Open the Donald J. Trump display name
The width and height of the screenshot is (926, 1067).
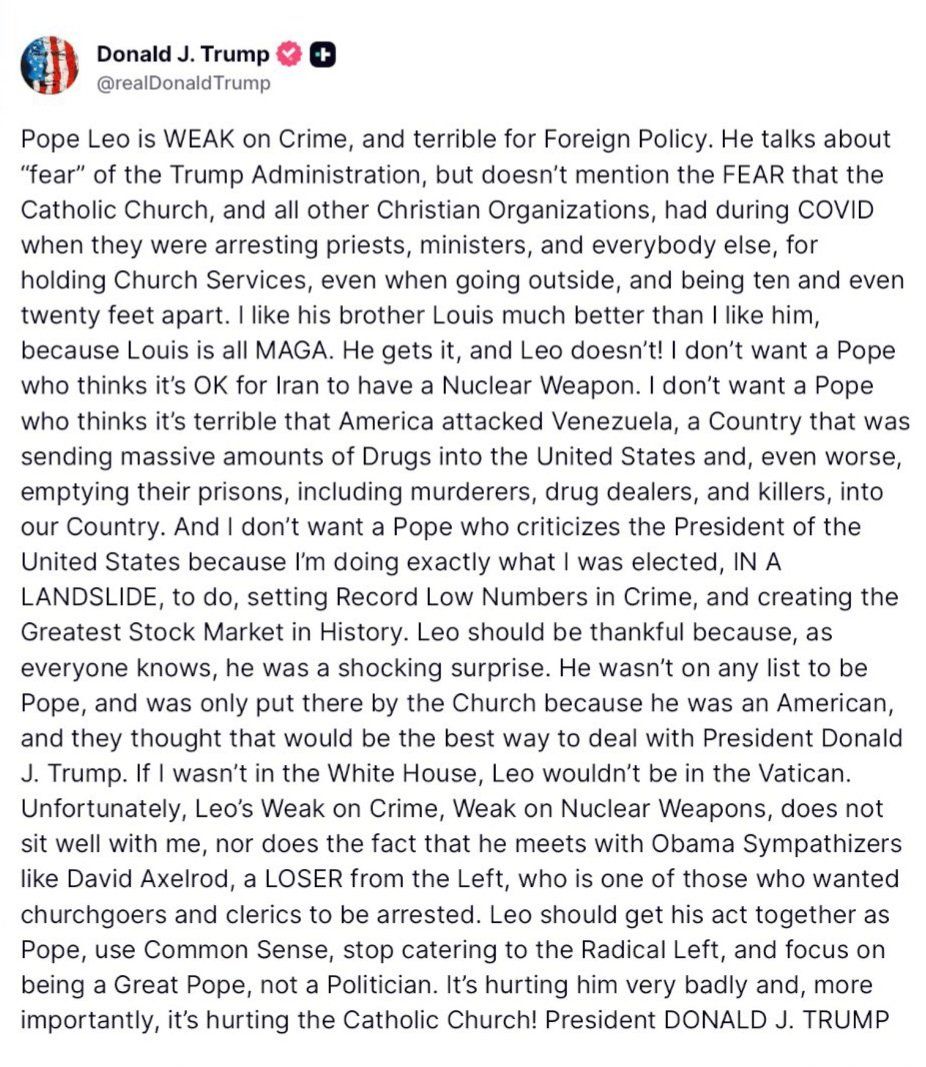[x=183, y=54]
